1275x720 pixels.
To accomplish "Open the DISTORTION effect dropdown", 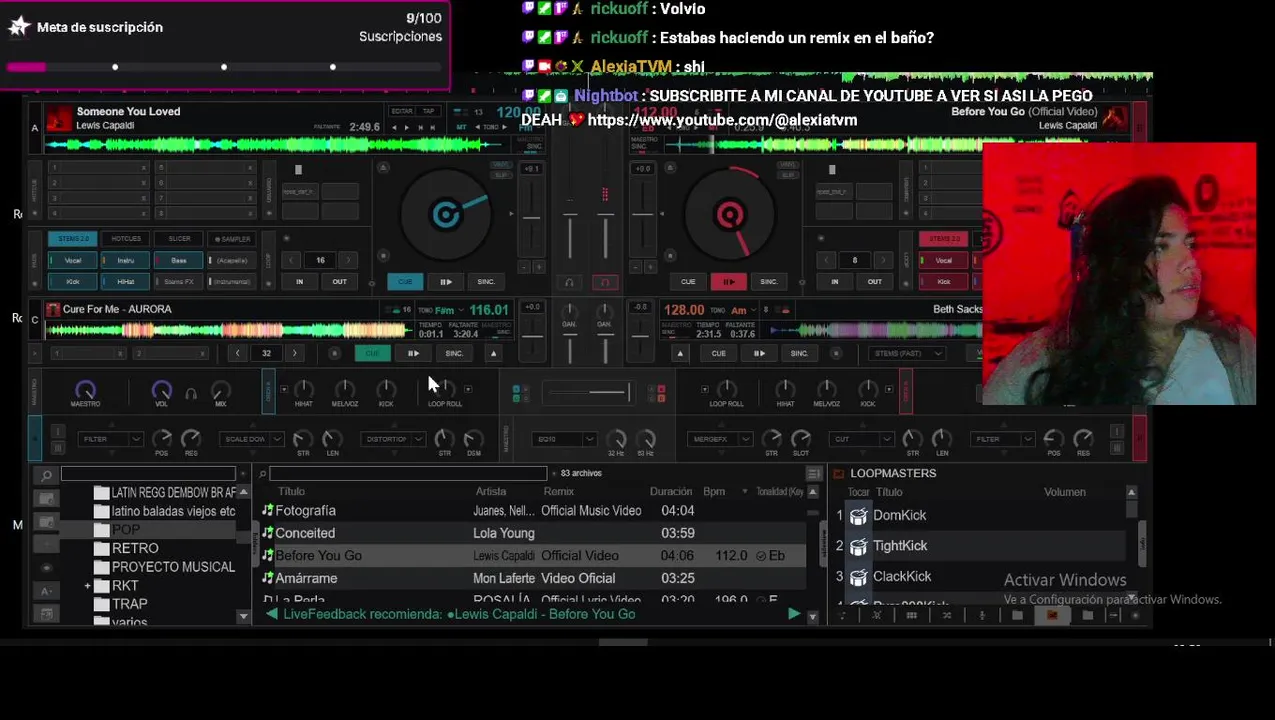I will (x=393, y=439).
